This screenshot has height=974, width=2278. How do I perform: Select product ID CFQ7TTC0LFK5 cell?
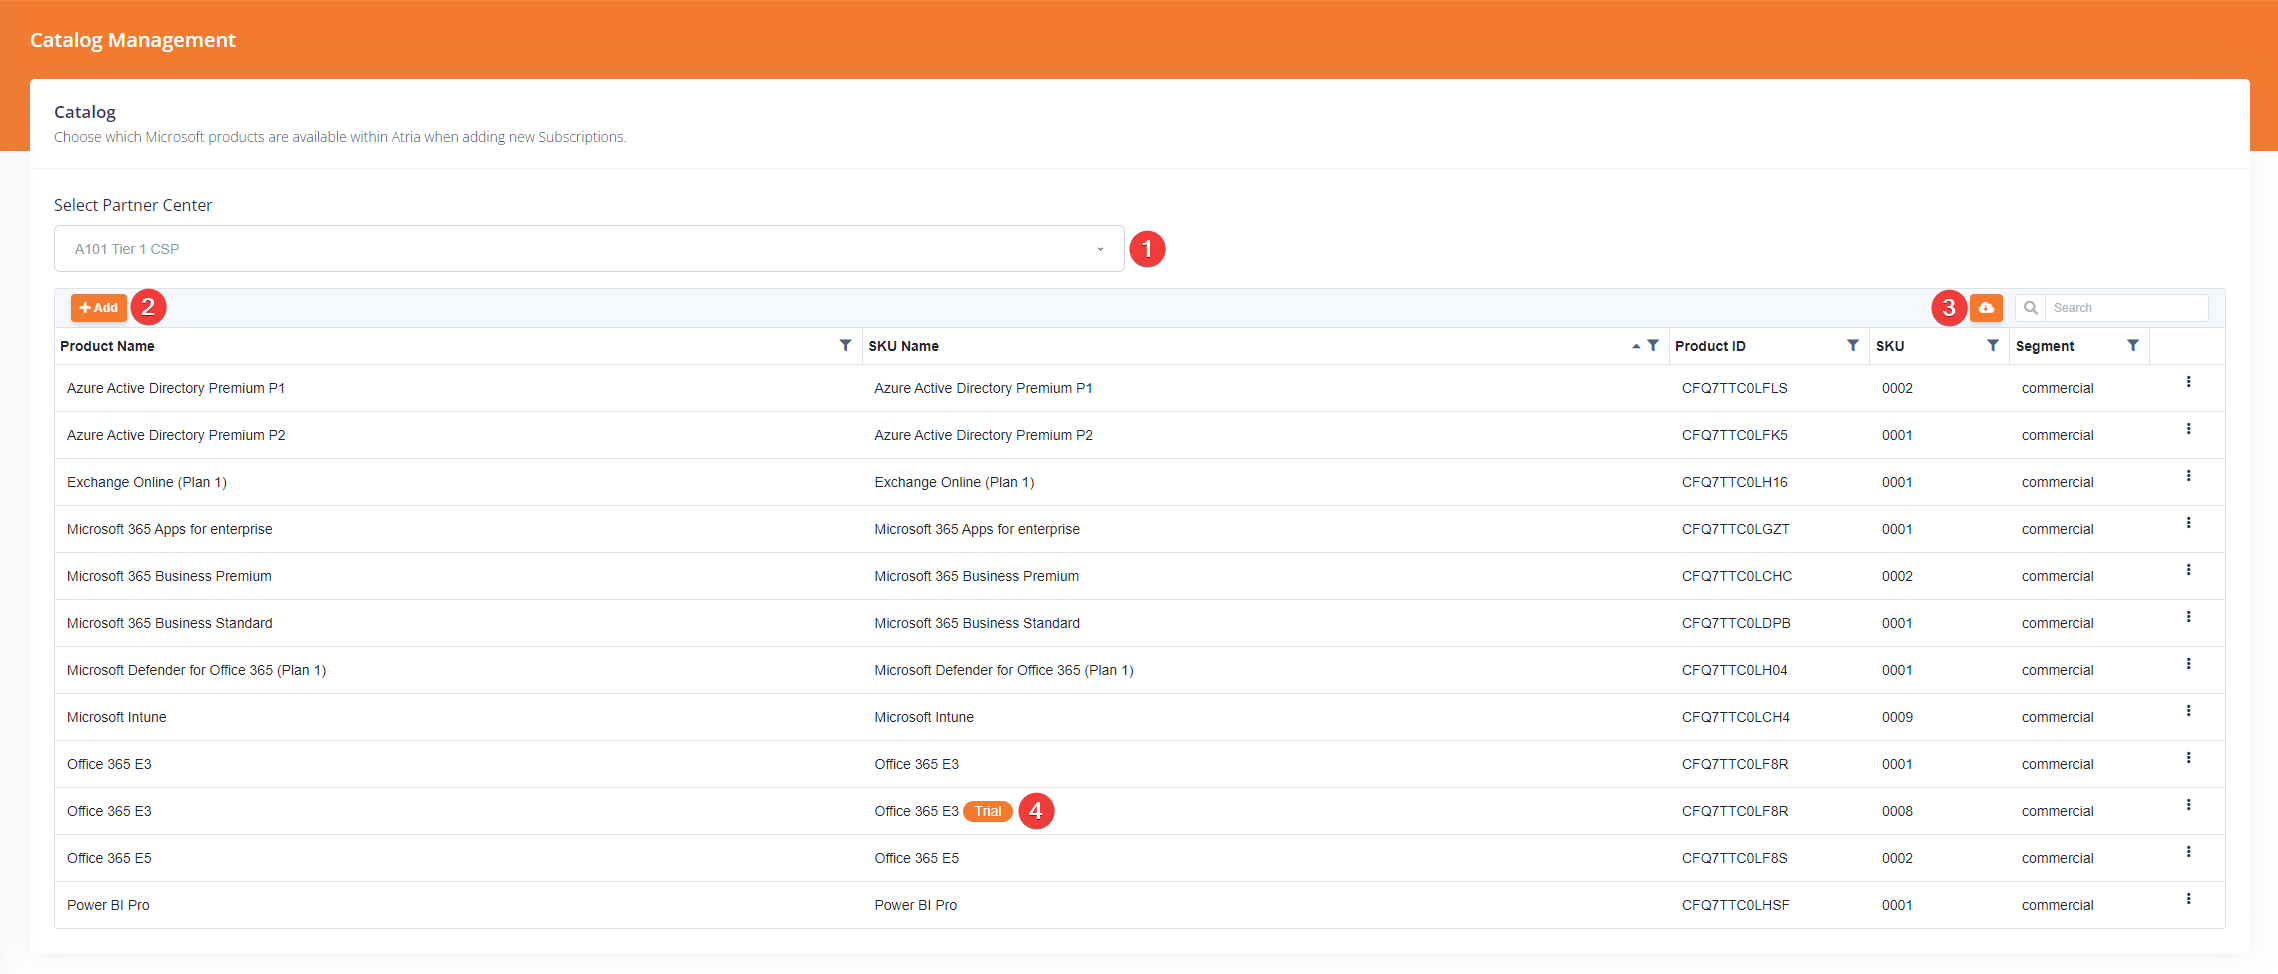coord(1735,435)
